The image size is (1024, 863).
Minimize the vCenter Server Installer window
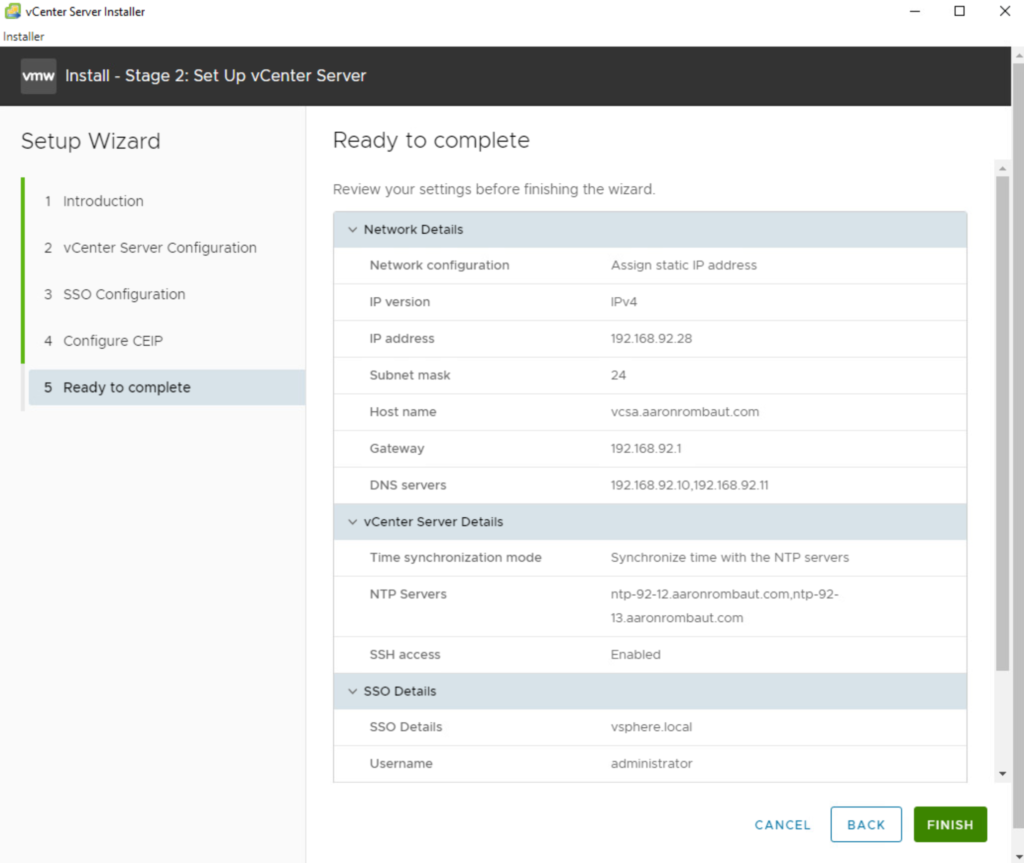tap(914, 12)
